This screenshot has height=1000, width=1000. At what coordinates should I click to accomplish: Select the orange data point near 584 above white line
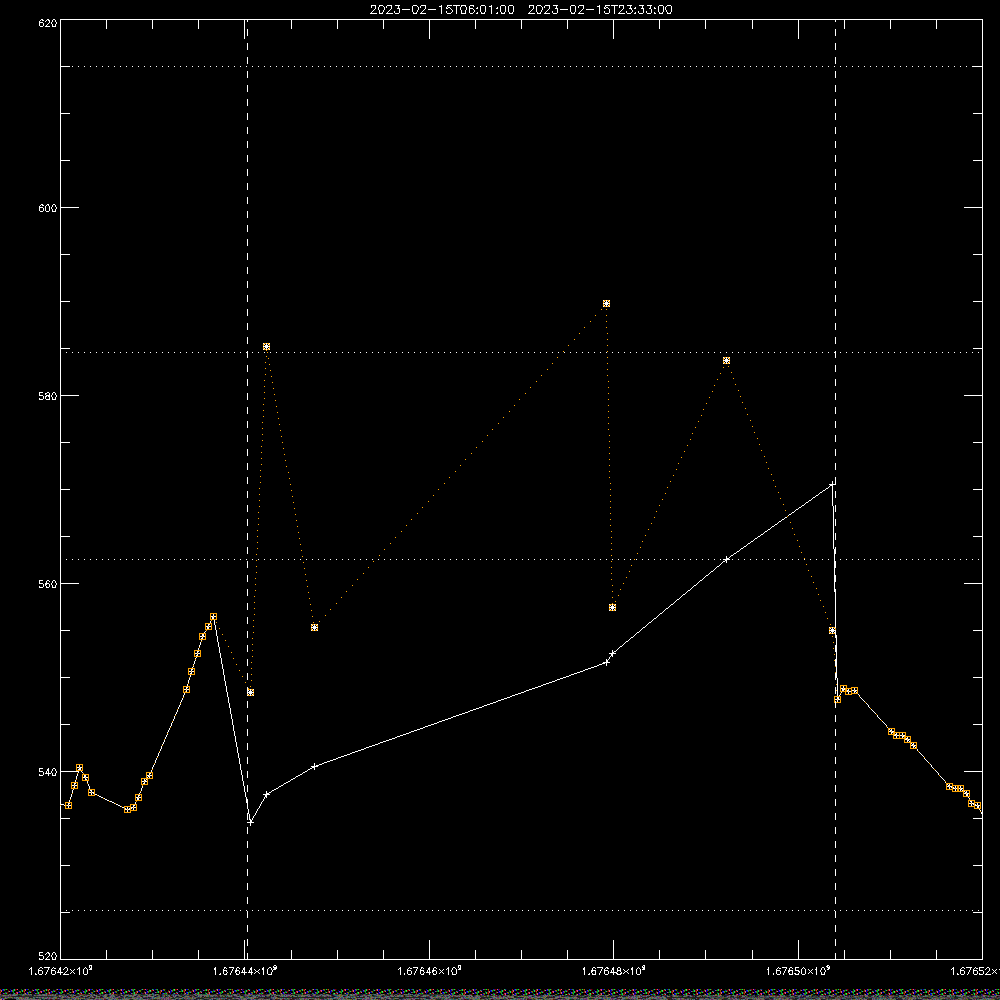726,360
